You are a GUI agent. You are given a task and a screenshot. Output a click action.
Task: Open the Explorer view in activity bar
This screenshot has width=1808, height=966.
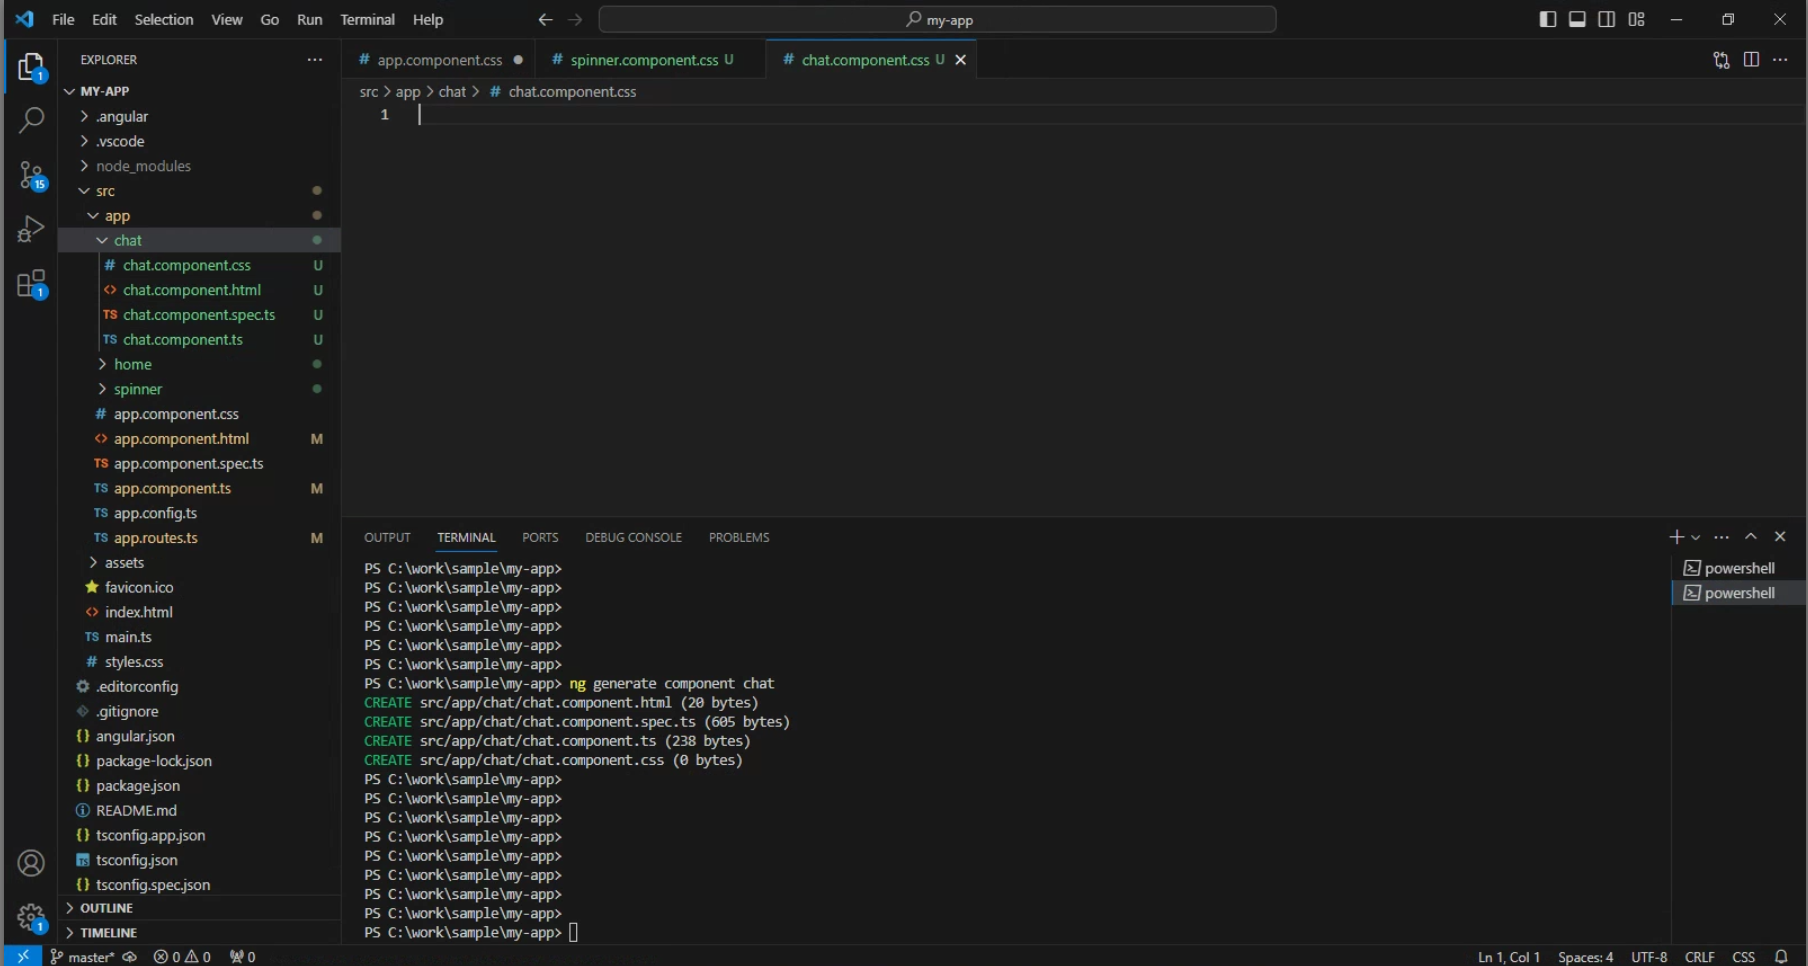point(31,68)
